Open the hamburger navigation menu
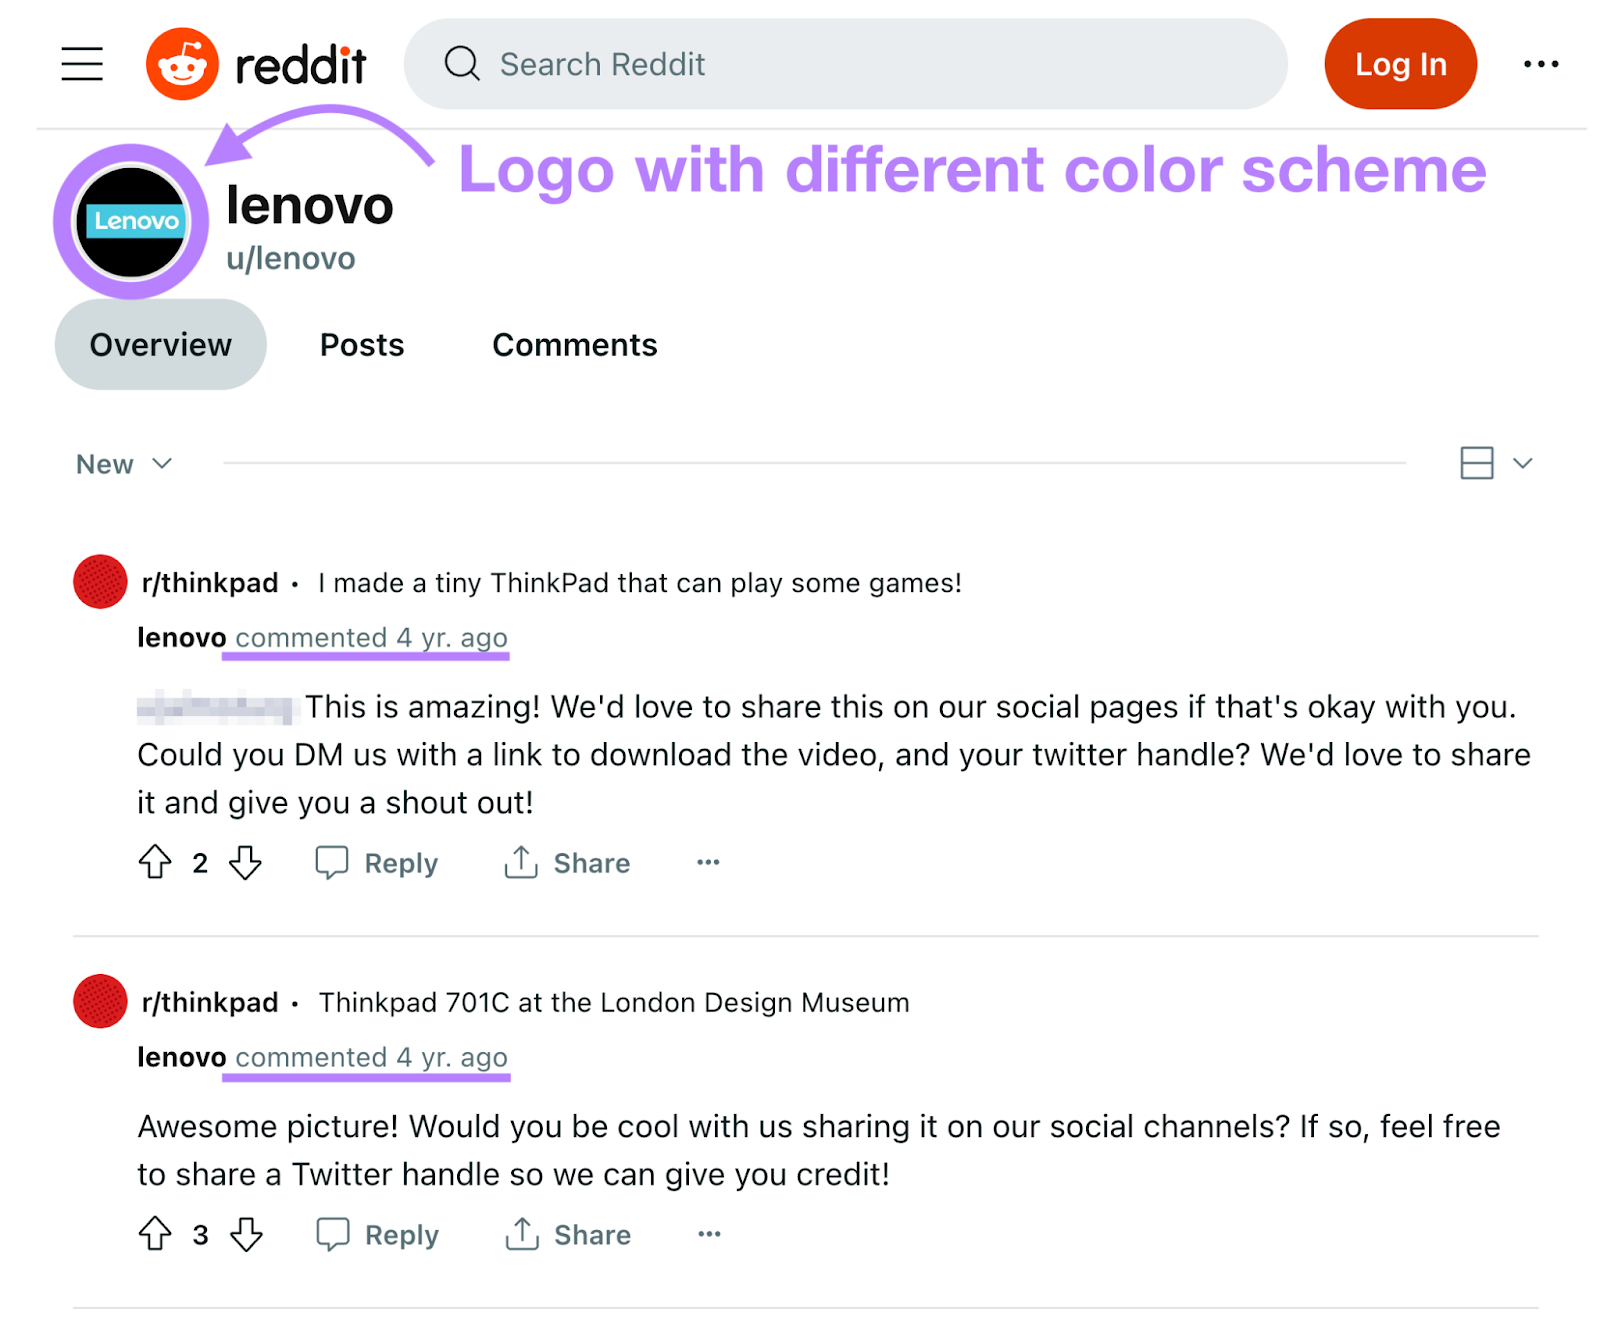Image resolution: width=1600 pixels, height=1341 pixels. pyautogui.click(x=81, y=63)
